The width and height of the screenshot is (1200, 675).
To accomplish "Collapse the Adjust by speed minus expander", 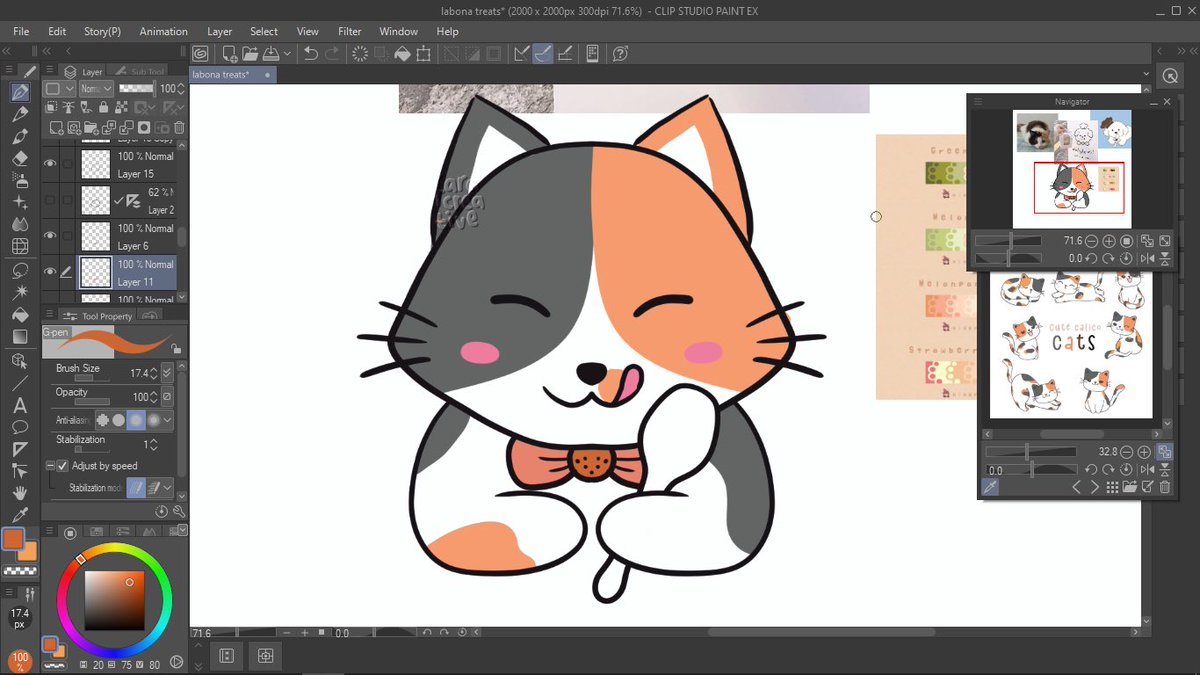I will [50, 466].
